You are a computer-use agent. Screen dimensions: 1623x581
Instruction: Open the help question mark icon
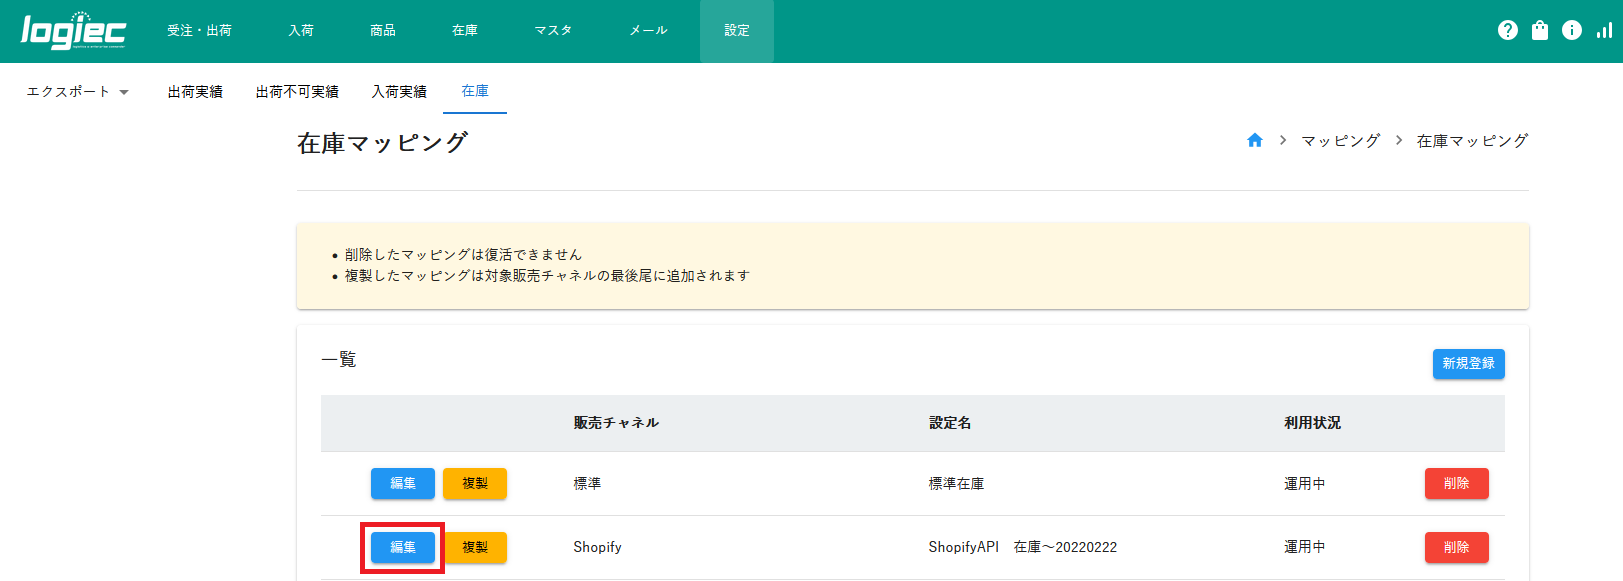pyautogui.click(x=1507, y=31)
